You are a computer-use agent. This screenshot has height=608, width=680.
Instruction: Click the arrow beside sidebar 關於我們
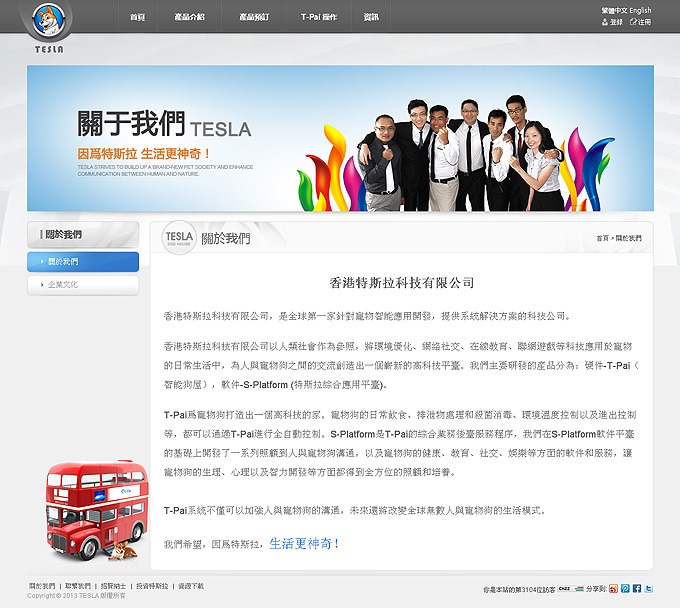pyautogui.click(x=42, y=262)
